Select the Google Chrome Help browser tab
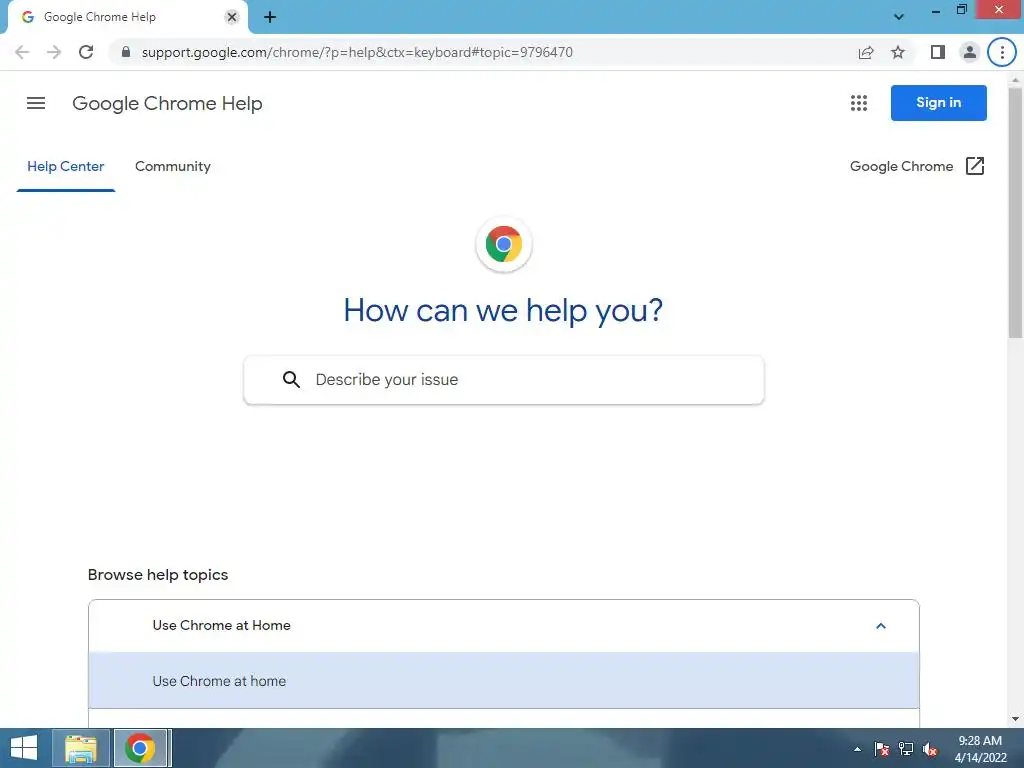 [128, 17]
